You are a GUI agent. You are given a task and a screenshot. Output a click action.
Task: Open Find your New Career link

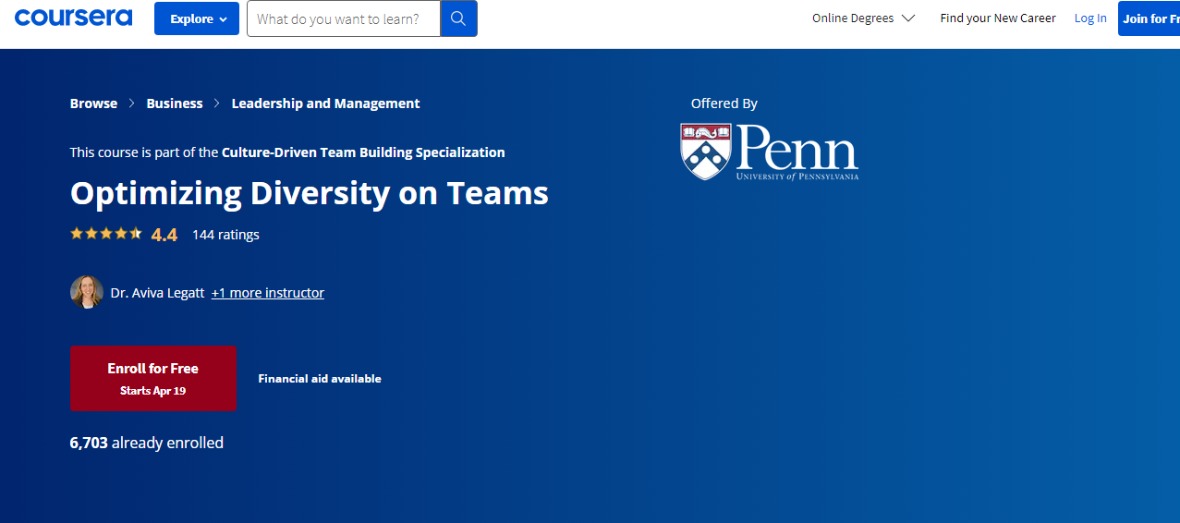point(998,18)
